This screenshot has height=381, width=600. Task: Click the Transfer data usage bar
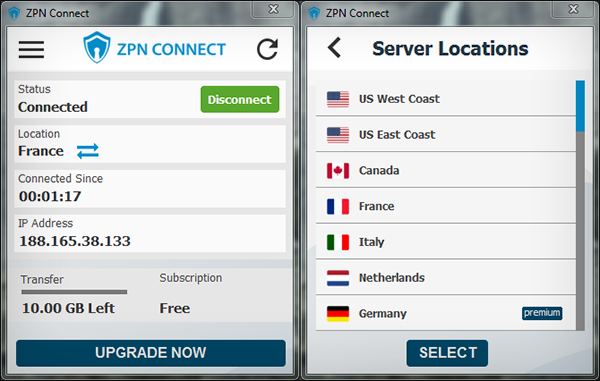pos(74,292)
